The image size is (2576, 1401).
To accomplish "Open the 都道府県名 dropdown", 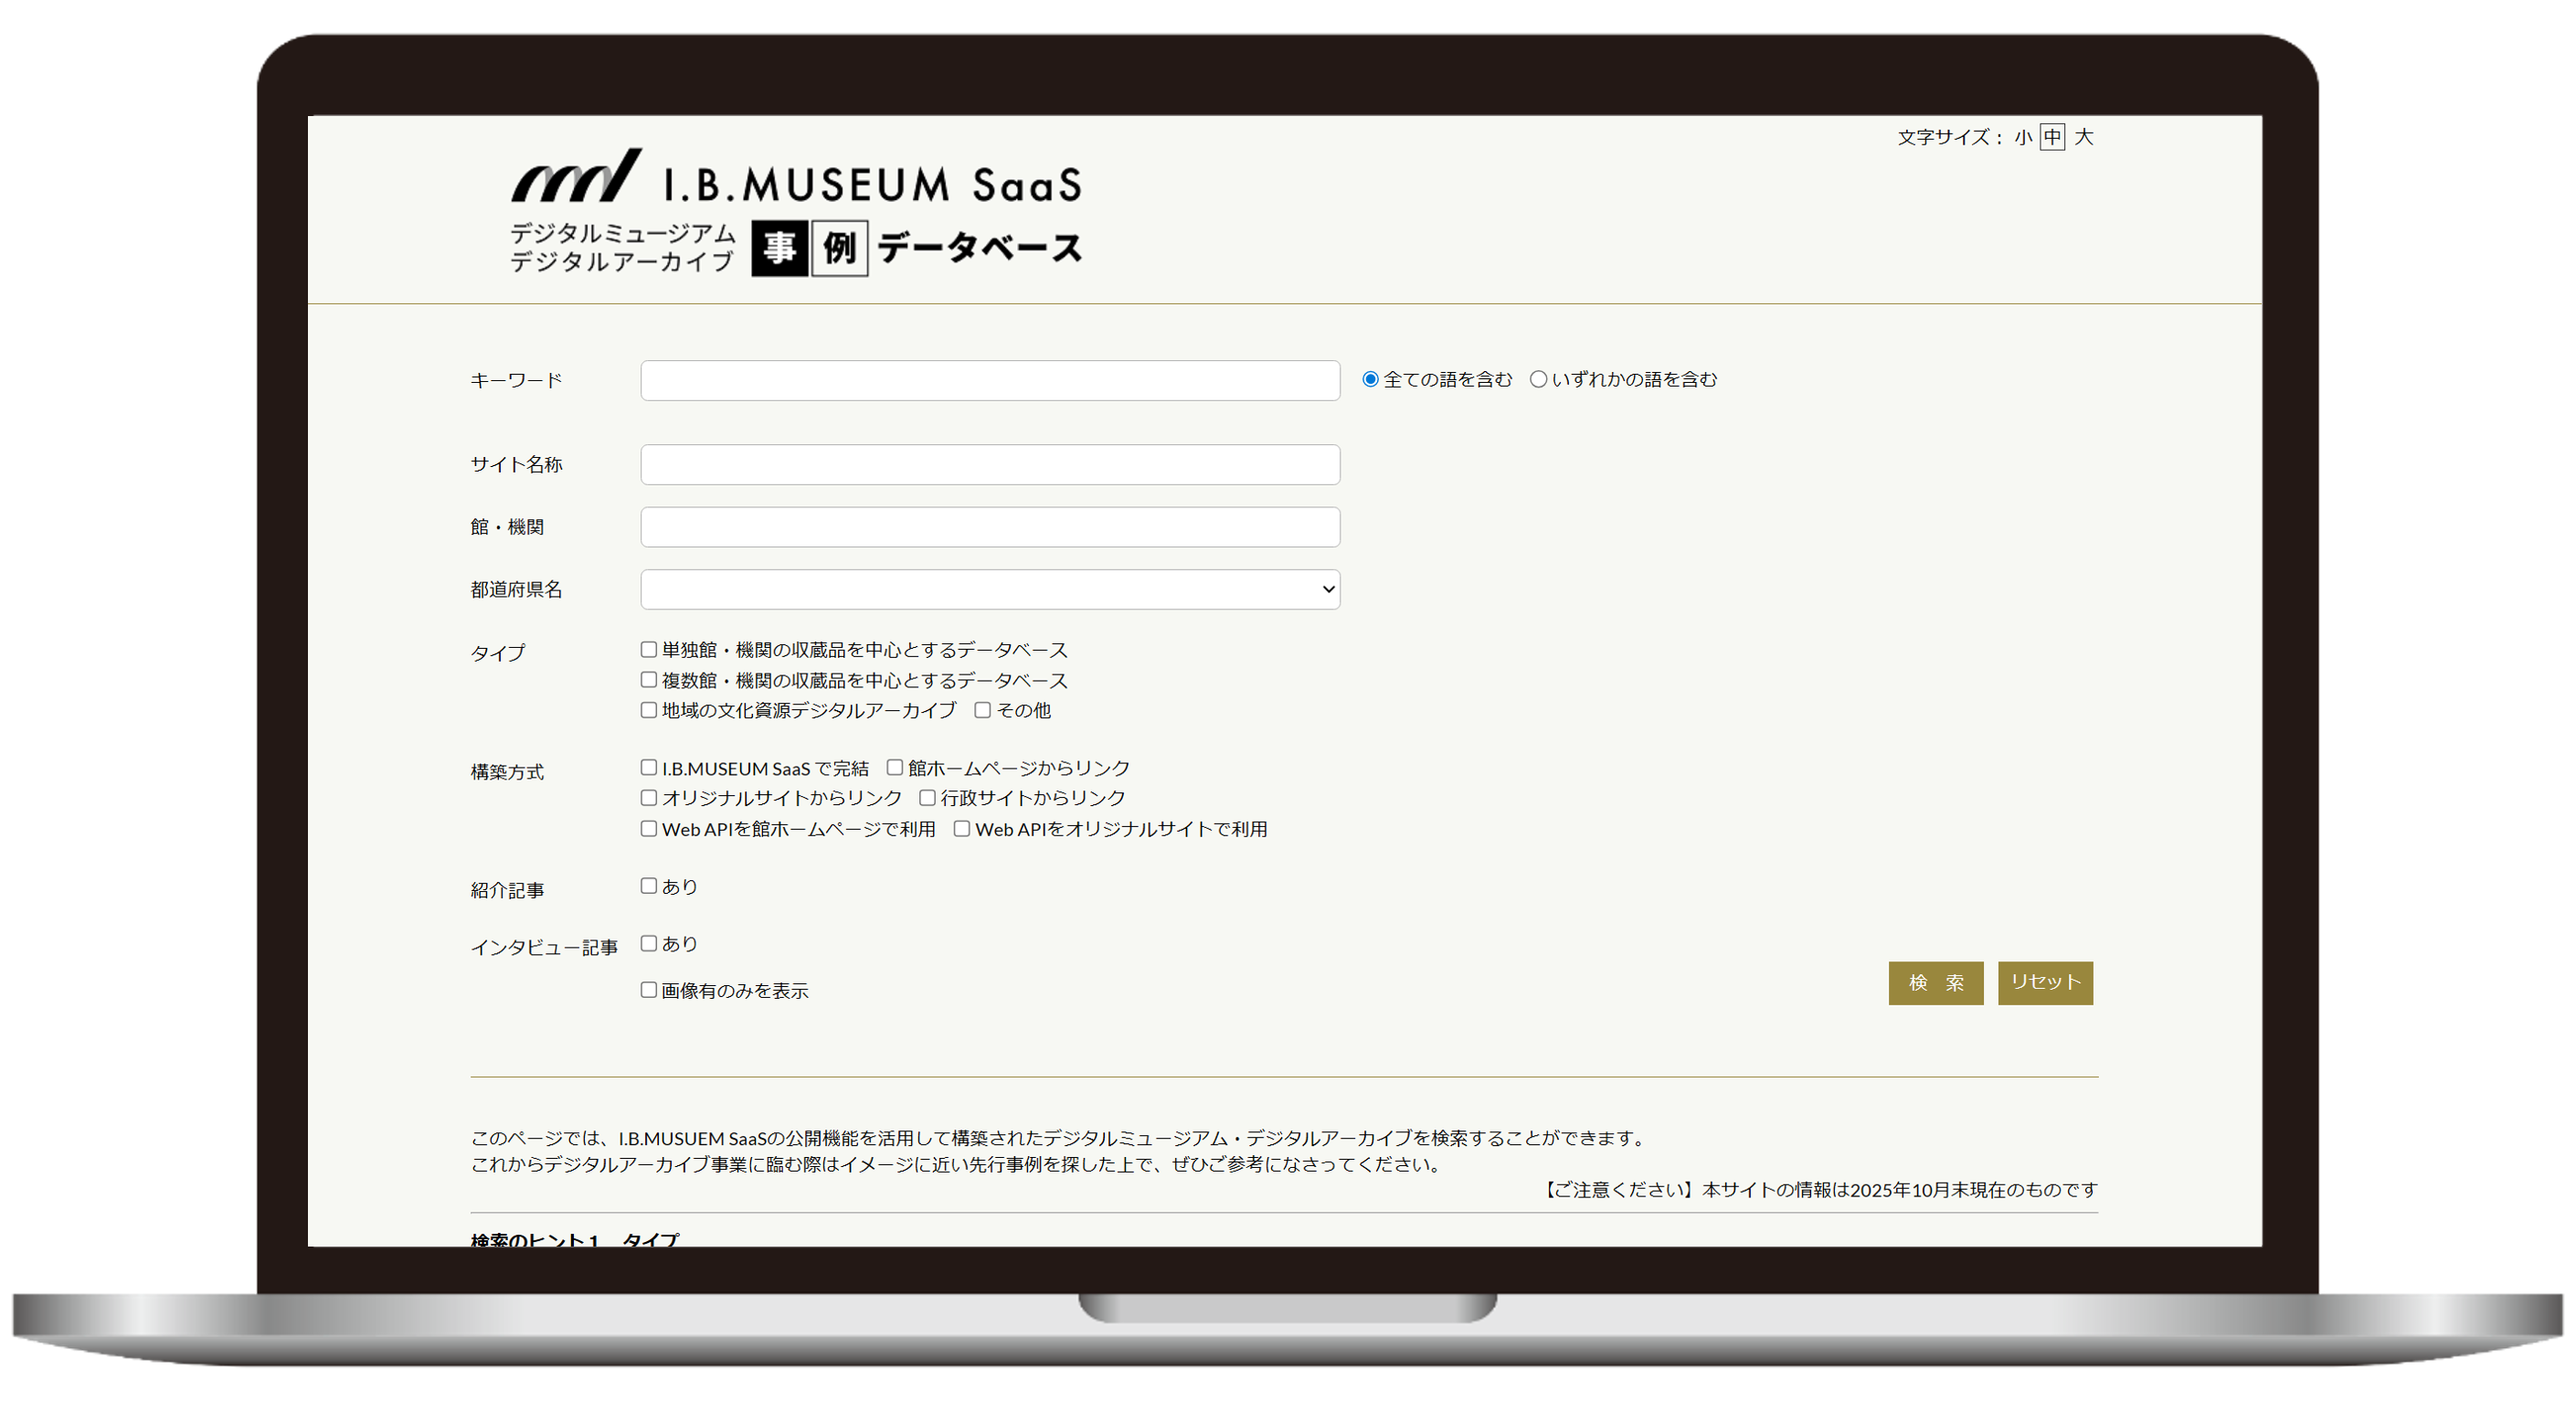I will pos(989,589).
